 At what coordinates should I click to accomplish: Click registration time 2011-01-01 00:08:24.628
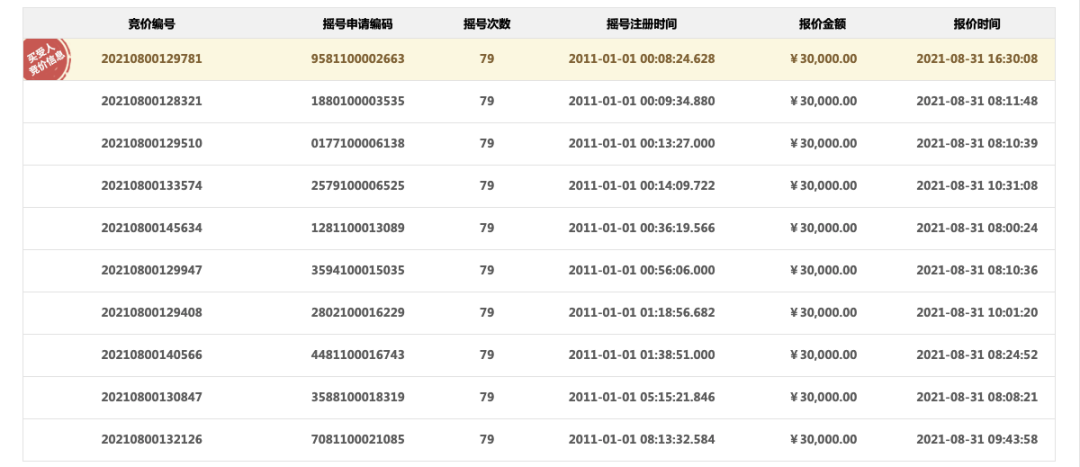[x=642, y=59]
